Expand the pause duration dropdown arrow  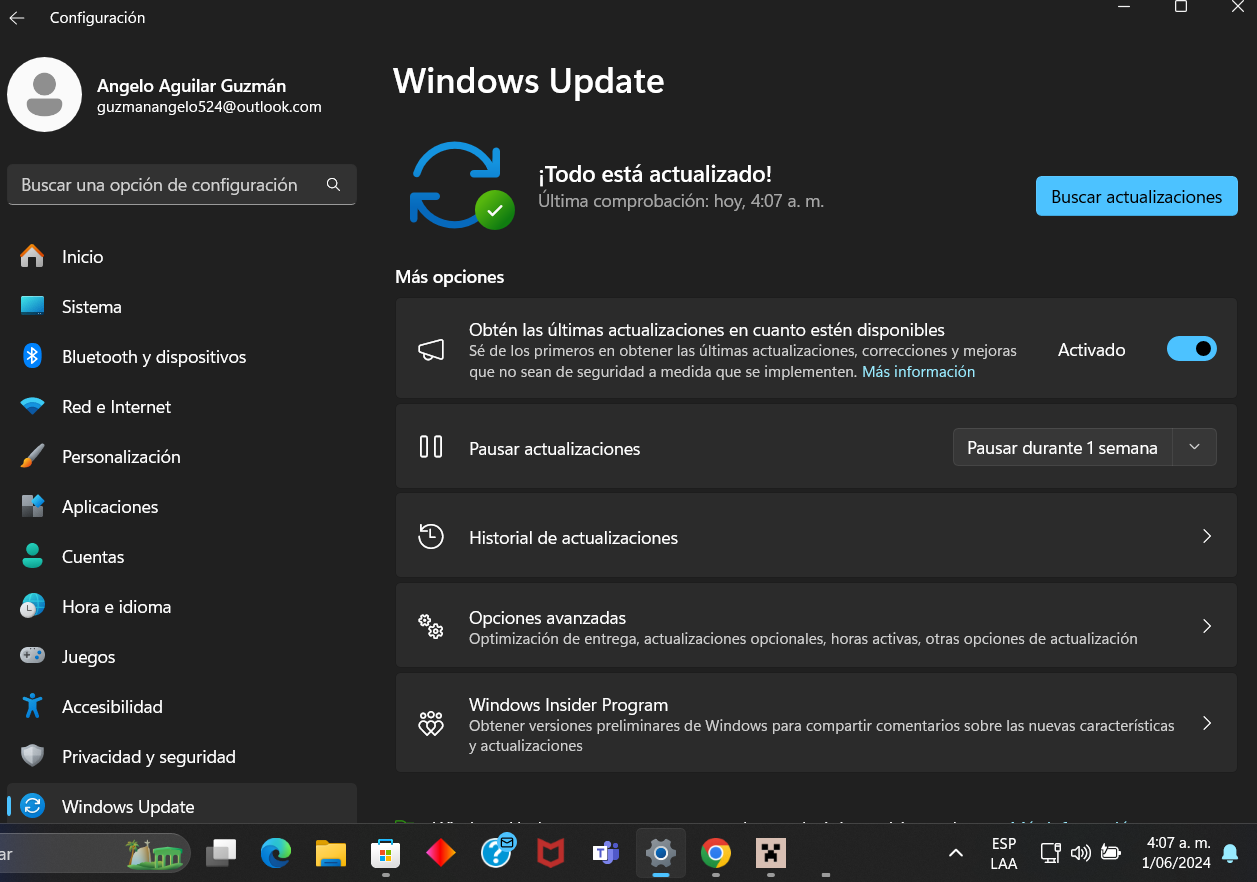click(x=1194, y=447)
